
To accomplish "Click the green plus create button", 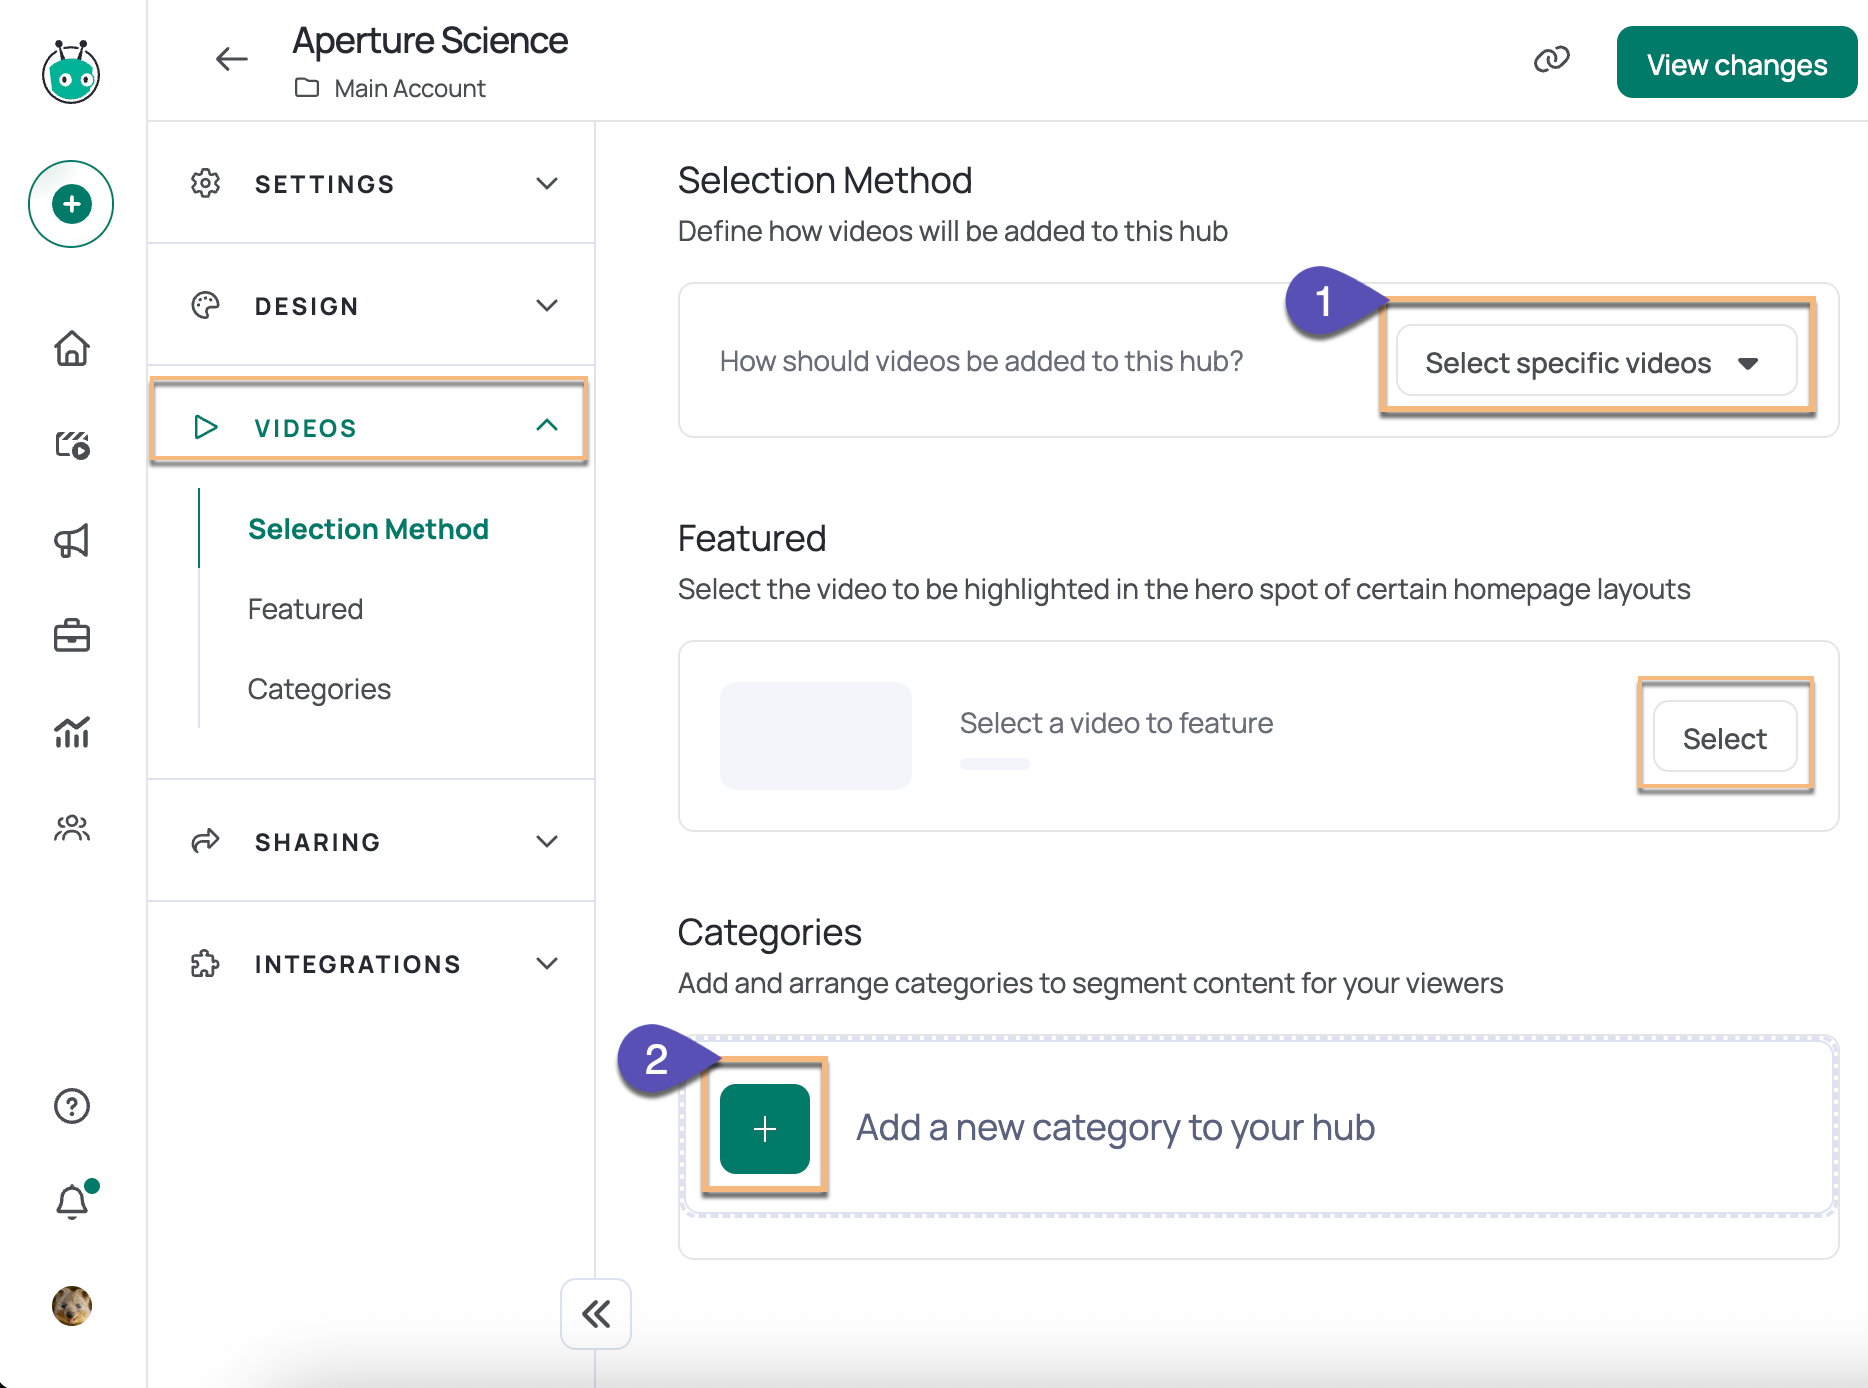I will click(71, 204).
